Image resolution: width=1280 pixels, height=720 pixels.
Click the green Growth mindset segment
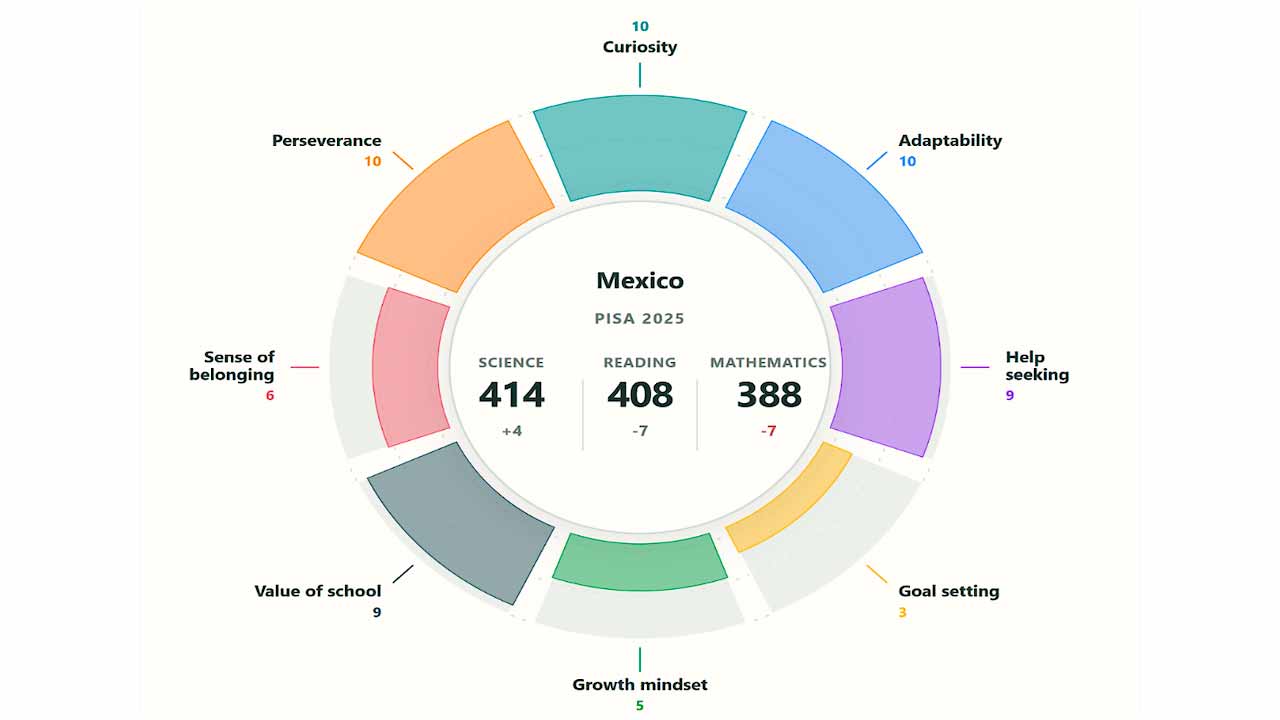point(640,561)
